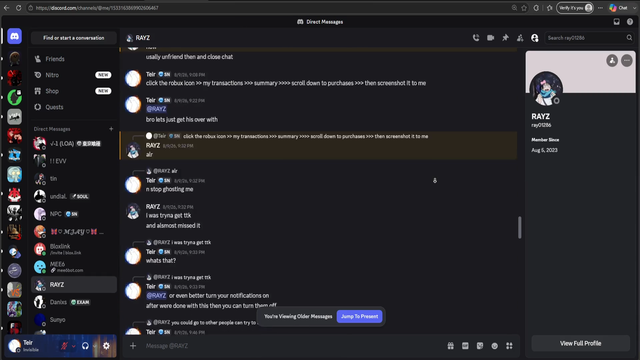Open the -/-1 (LOA) conversation
The image size is (640, 360).
73,143
